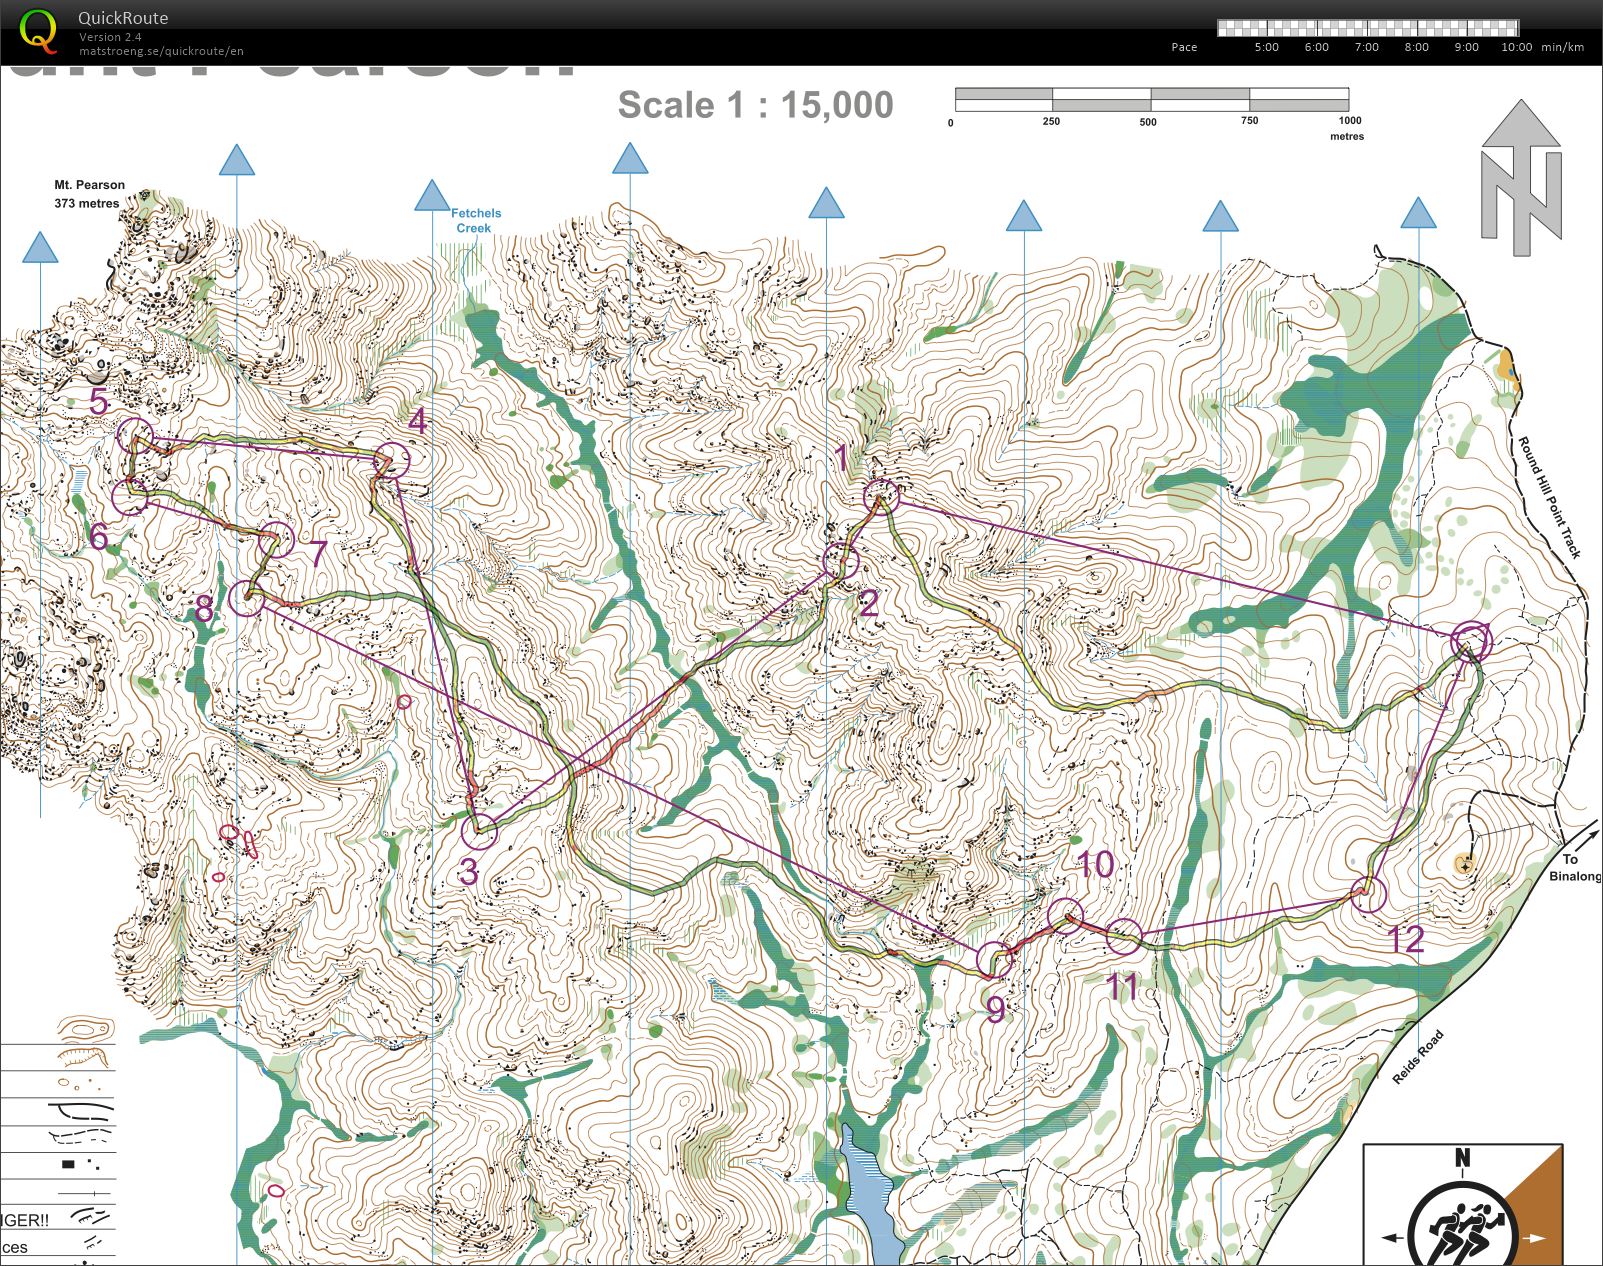
Task: Click the Version 2.4 label
Action: click(x=110, y=37)
